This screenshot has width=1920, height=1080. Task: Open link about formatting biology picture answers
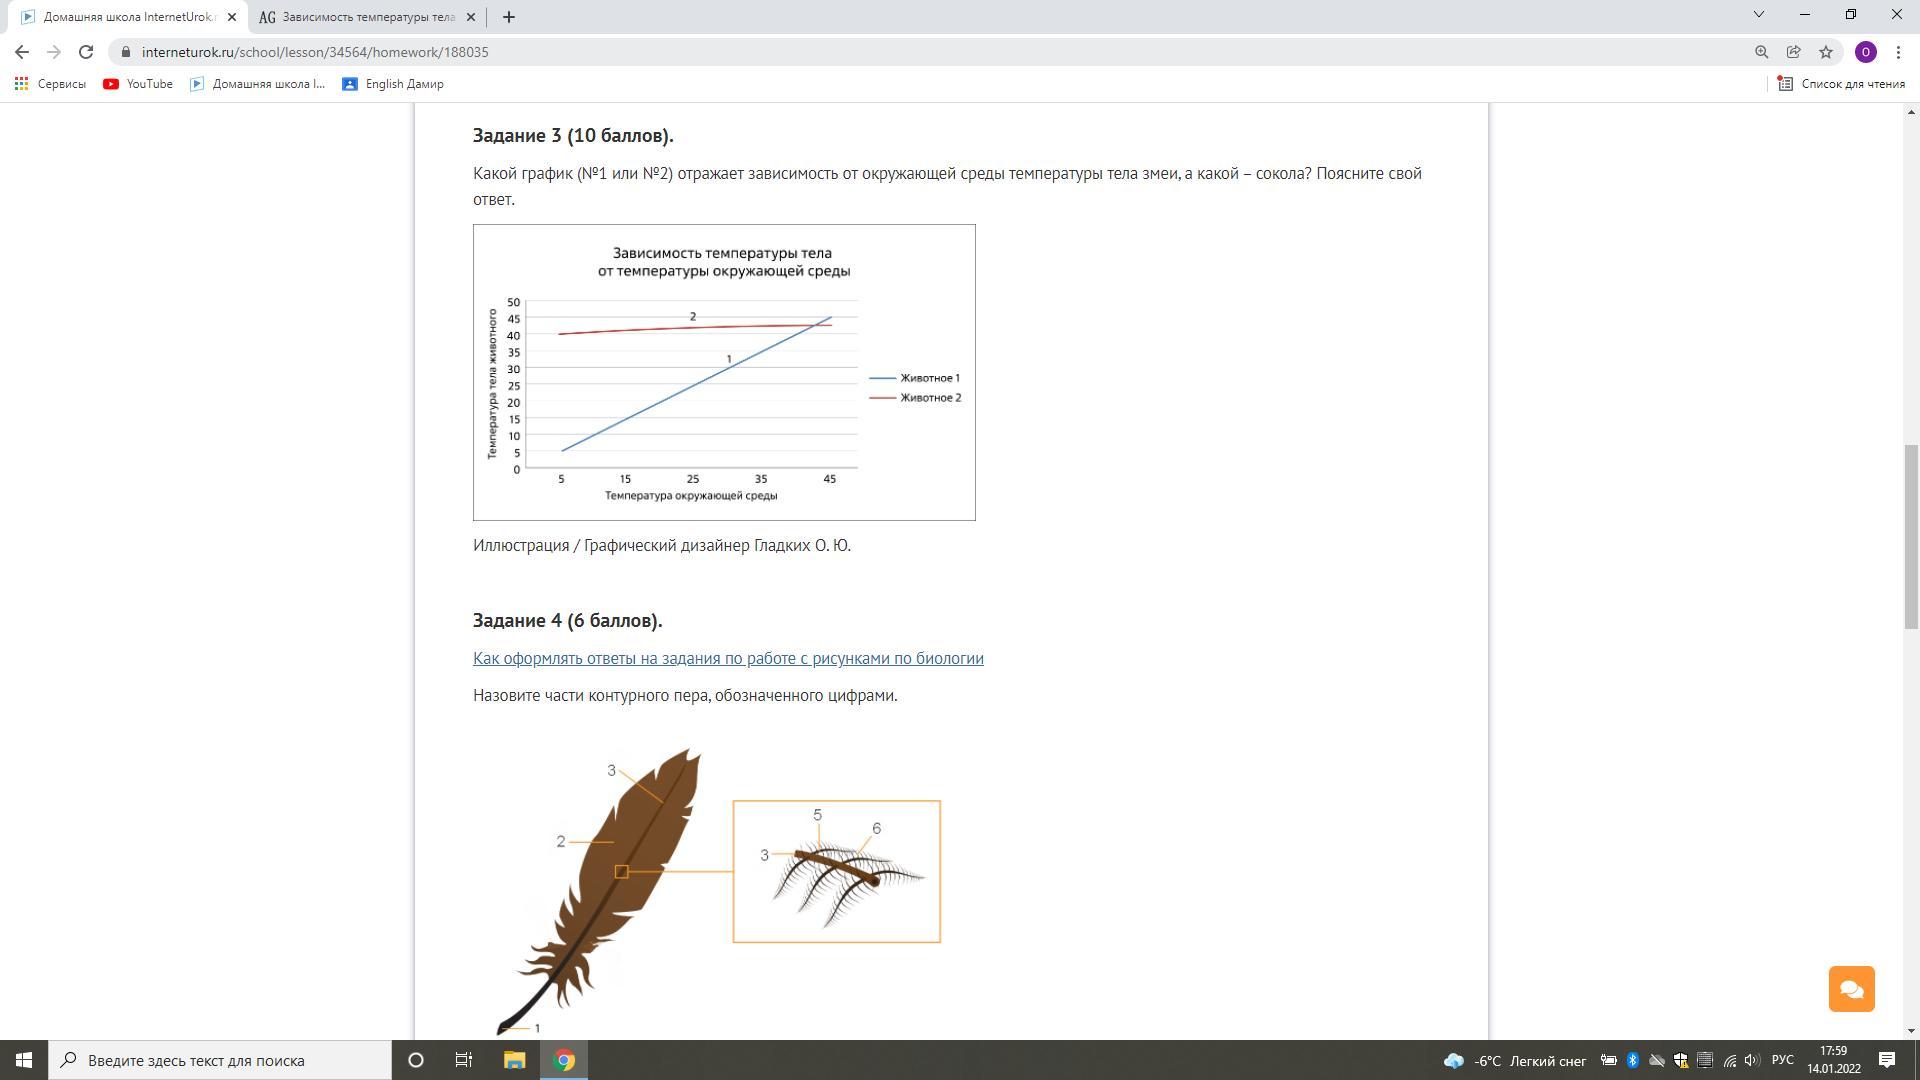click(728, 658)
